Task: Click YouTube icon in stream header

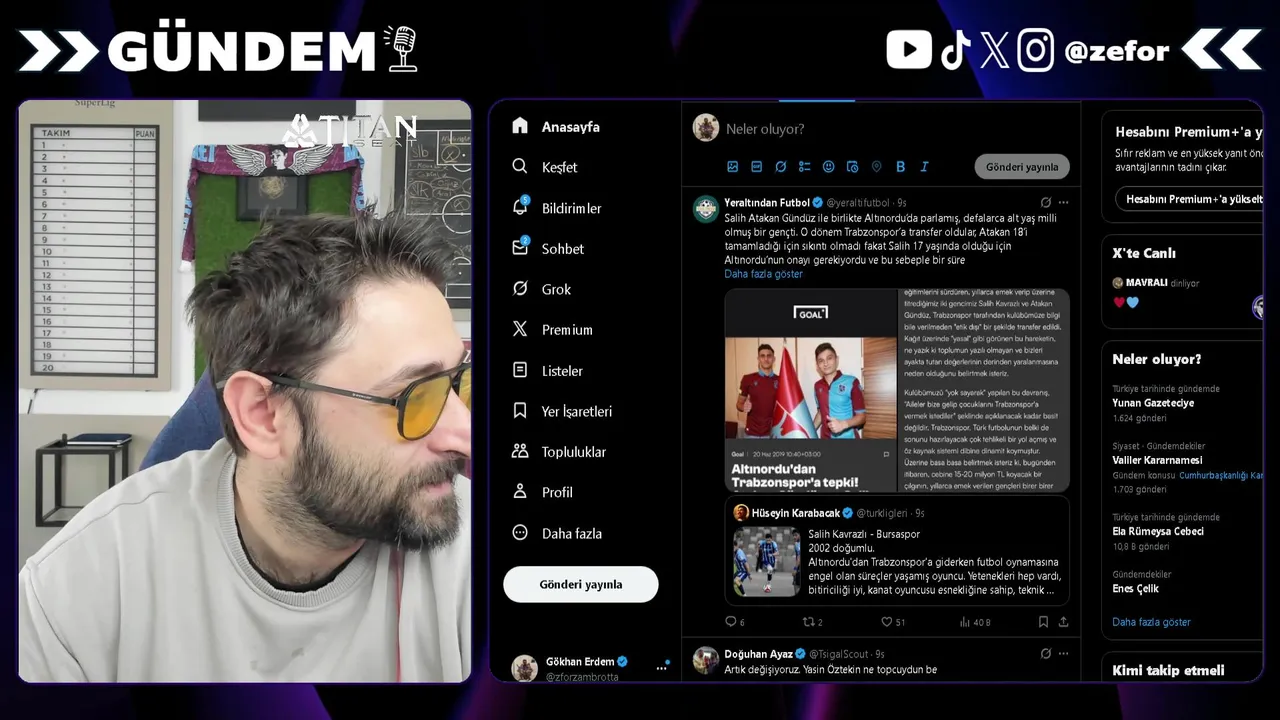Action: point(909,49)
